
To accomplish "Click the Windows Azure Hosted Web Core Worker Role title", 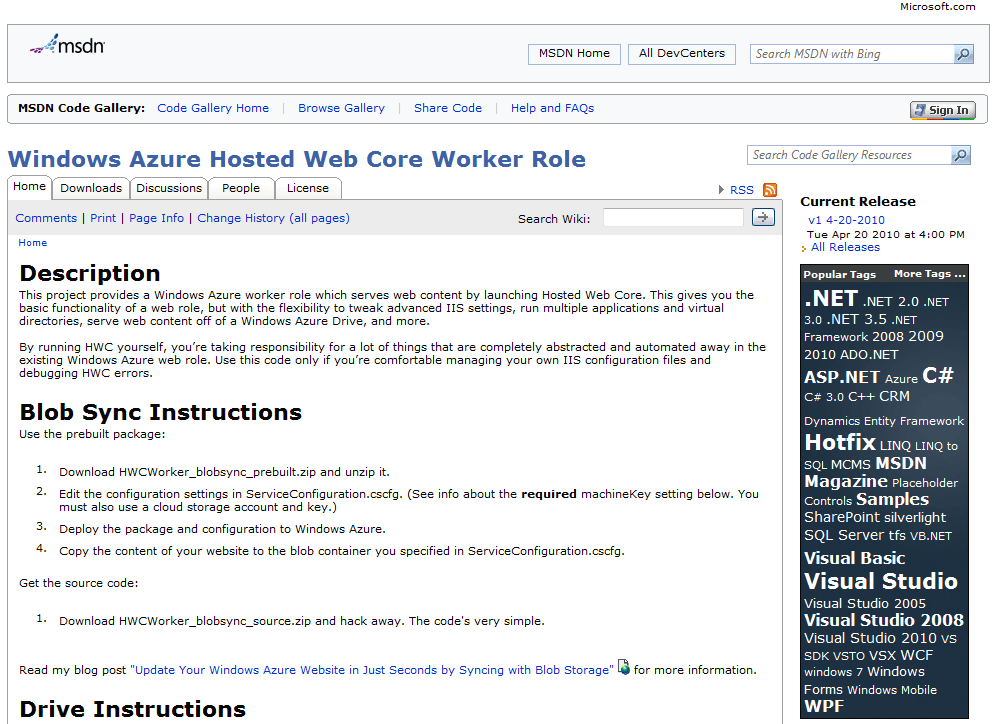I will pyautogui.click(x=297, y=159).
